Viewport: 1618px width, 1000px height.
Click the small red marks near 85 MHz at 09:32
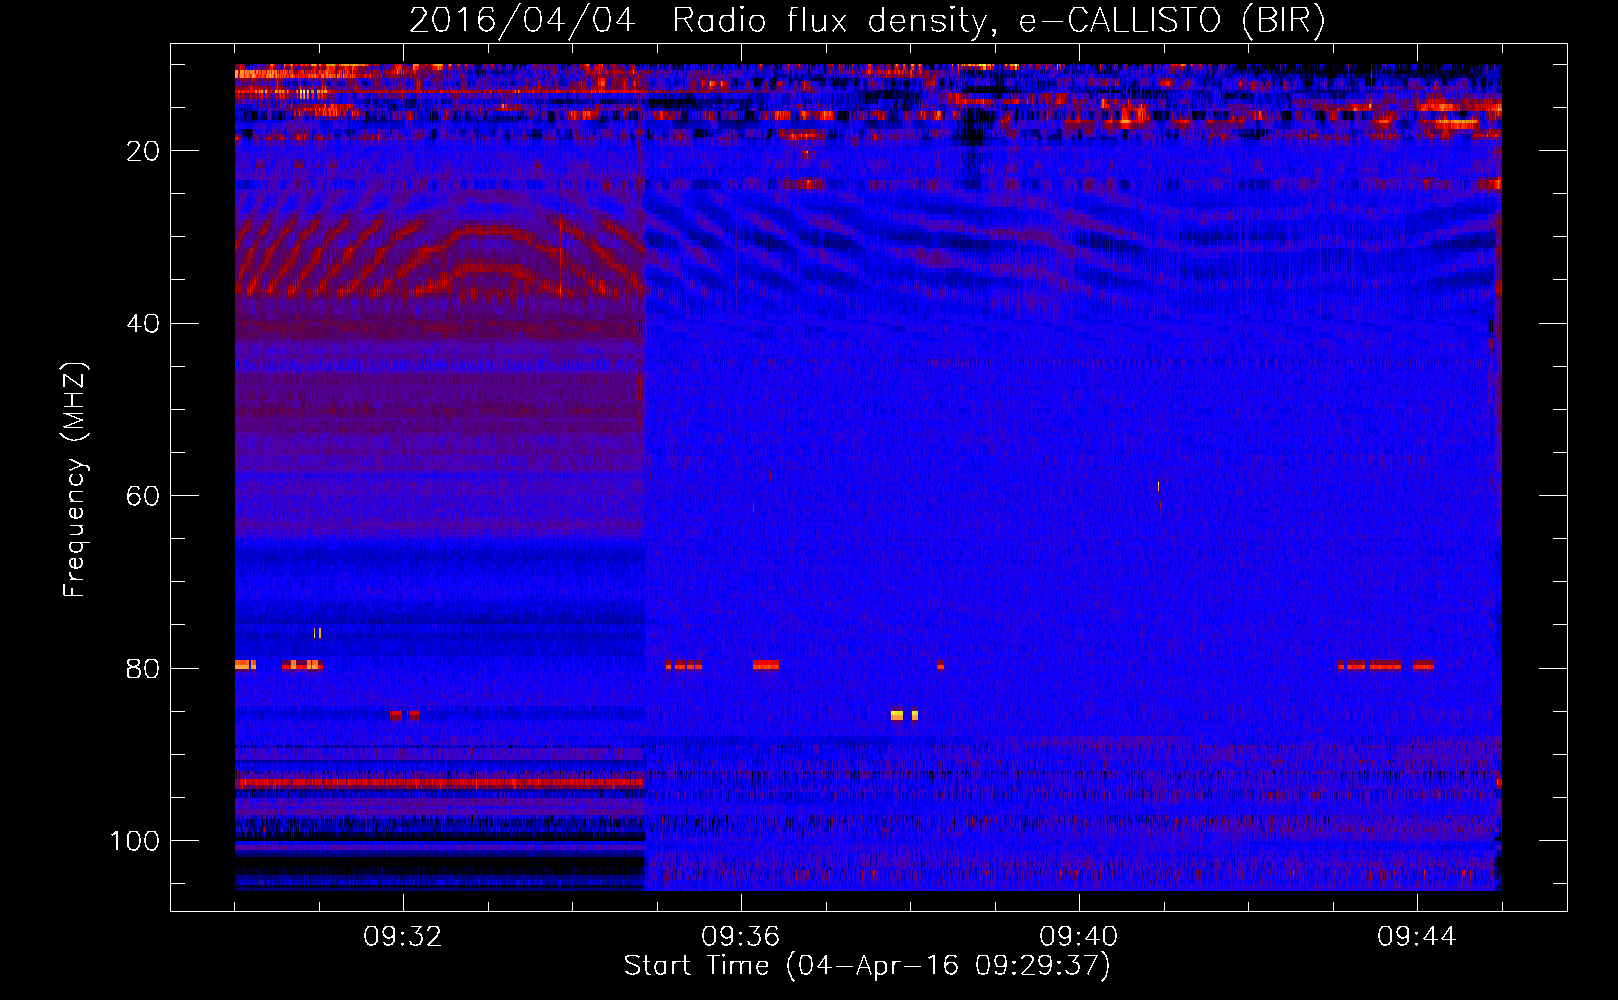pos(405,715)
